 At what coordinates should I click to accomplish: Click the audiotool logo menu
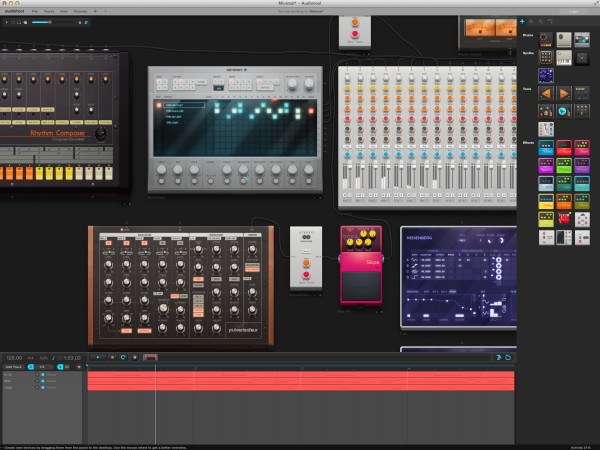(x=14, y=11)
